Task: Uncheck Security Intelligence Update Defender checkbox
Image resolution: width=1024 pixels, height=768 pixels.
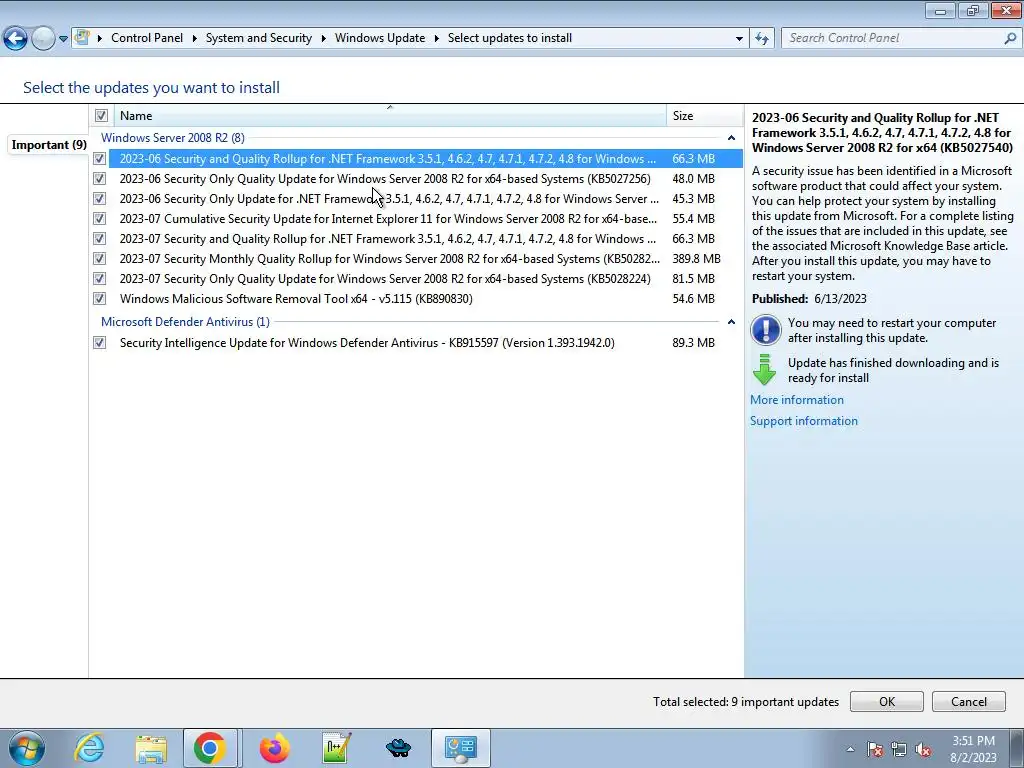Action: (x=99, y=342)
